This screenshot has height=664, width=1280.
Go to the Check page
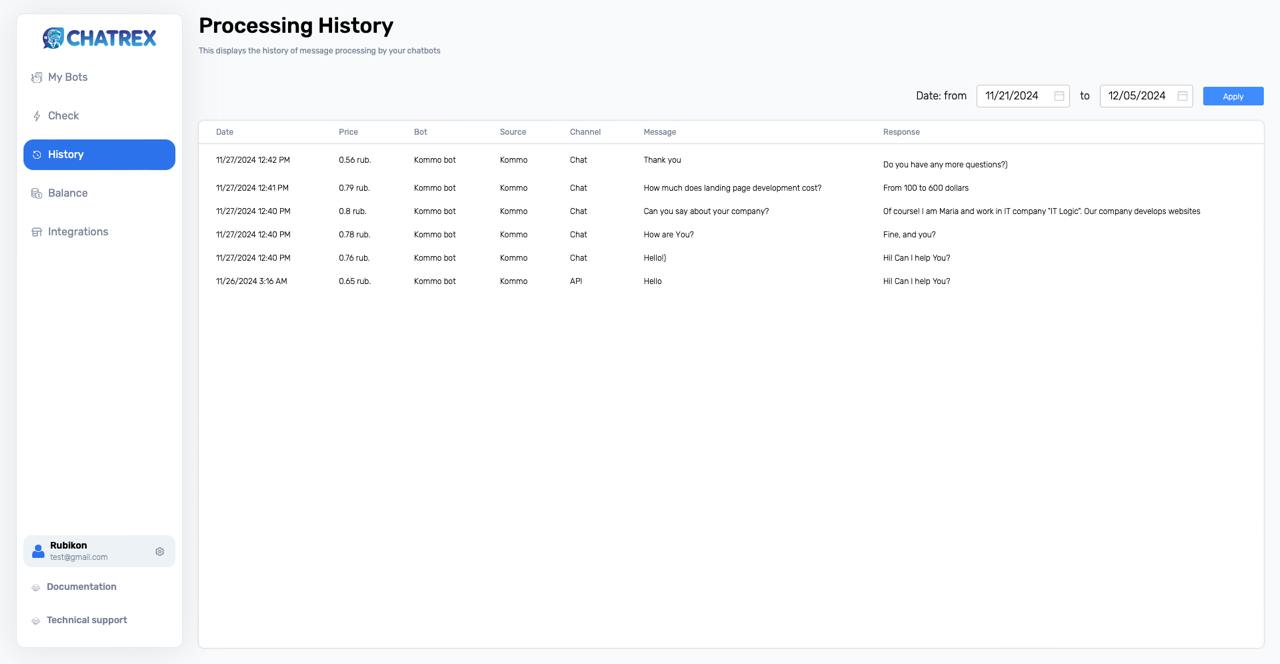tap(99, 116)
